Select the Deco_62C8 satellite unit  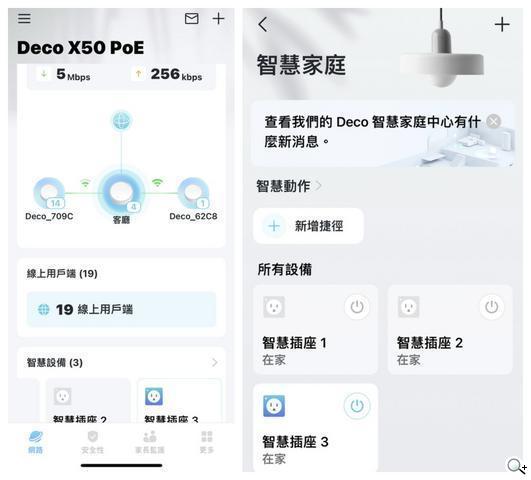pyautogui.click(x=194, y=193)
